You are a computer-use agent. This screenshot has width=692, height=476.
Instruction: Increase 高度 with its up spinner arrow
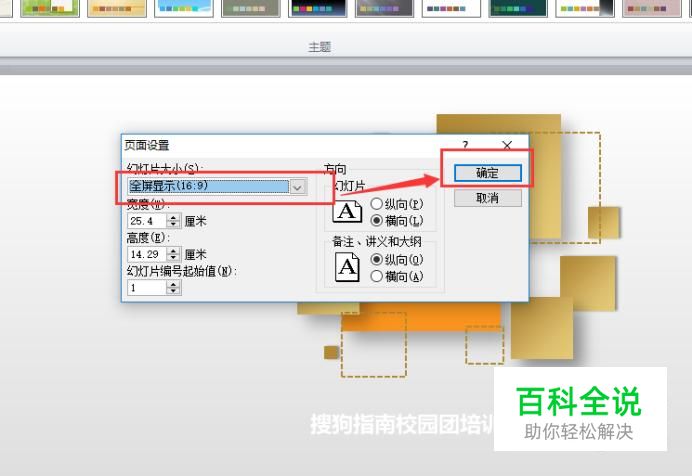click(173, 251)
